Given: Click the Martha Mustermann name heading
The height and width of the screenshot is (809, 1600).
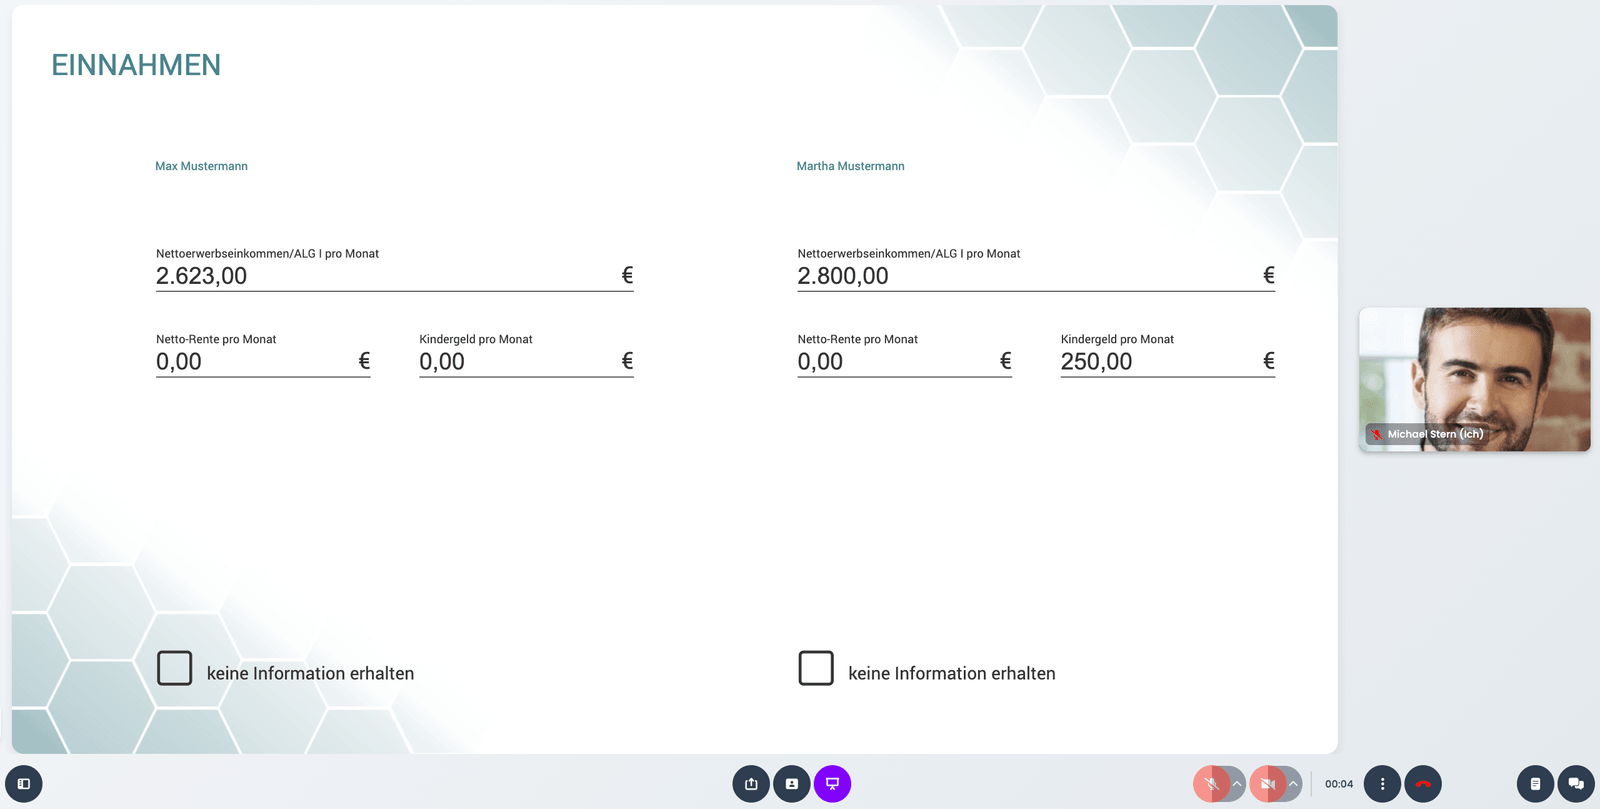Looking at the screenshot, I should click(851, 166).
